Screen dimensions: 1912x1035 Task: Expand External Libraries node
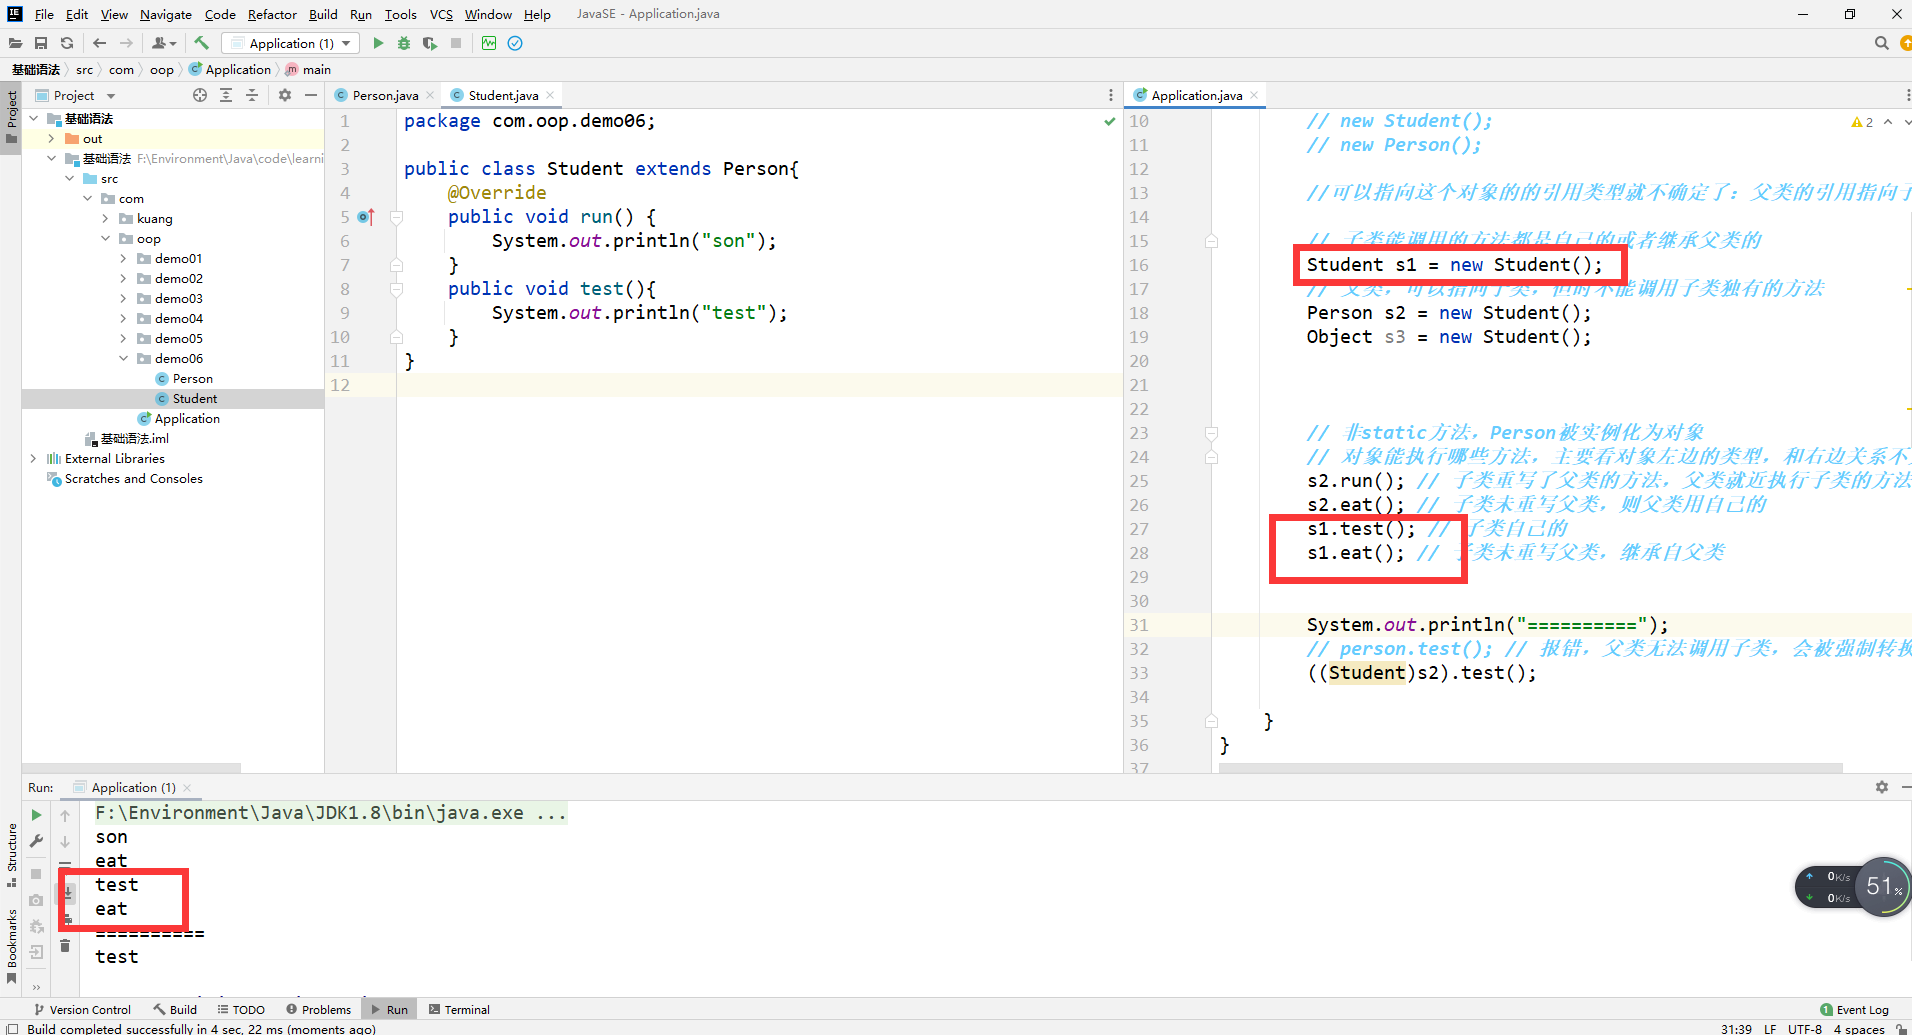[x=33, y=459]
